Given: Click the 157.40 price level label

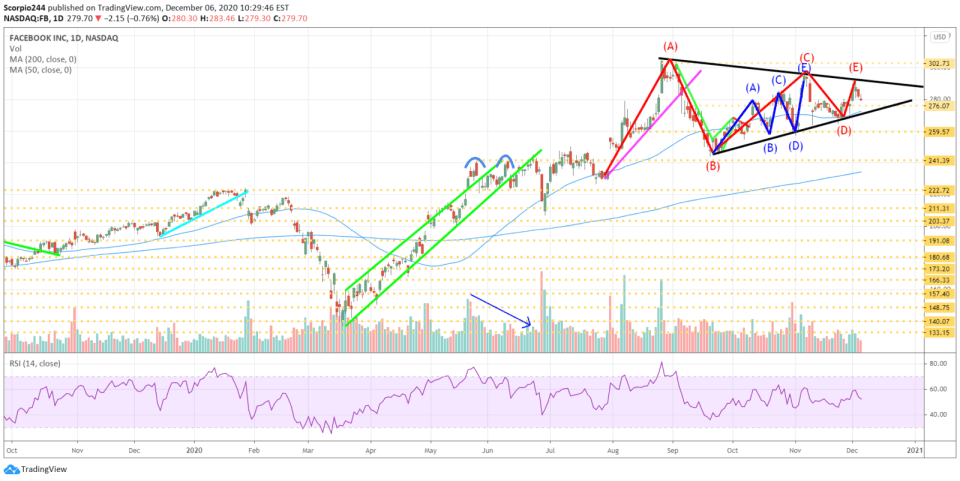Looking at the screenshot, I should (939, 294).
